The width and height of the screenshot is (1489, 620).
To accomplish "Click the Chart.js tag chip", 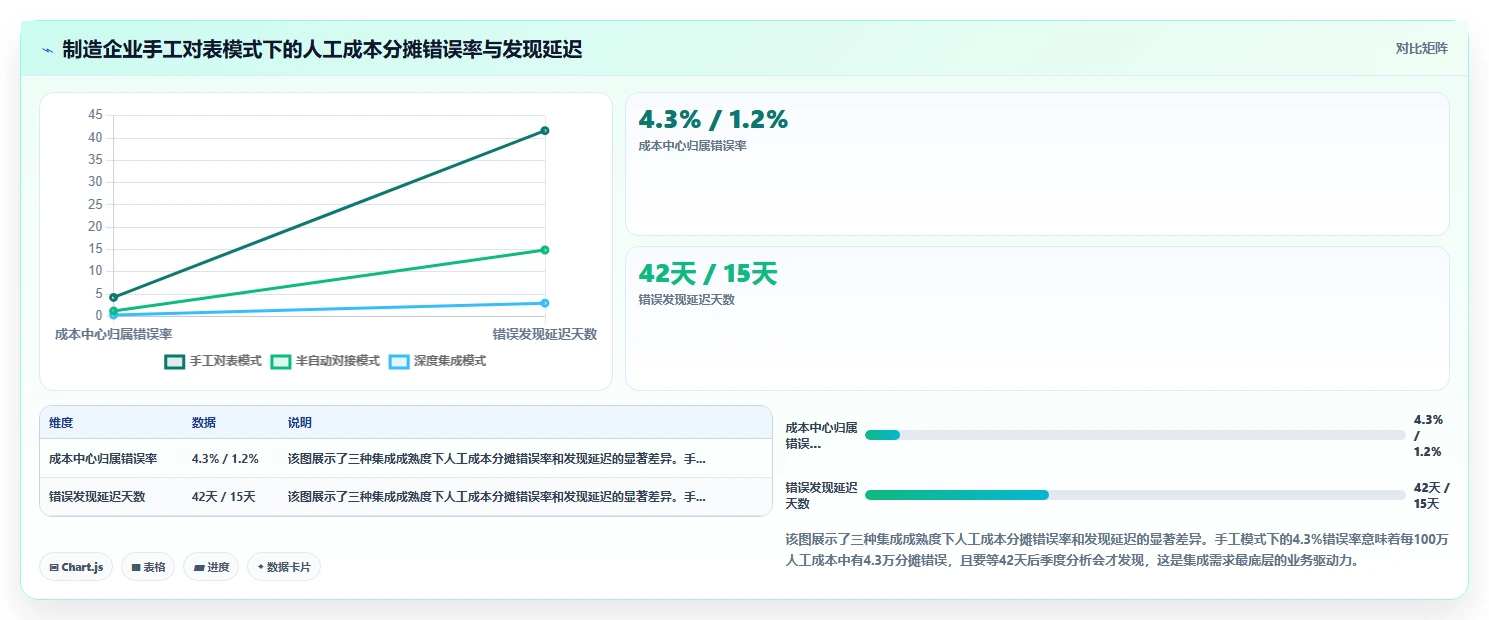I will pos(77,567).
